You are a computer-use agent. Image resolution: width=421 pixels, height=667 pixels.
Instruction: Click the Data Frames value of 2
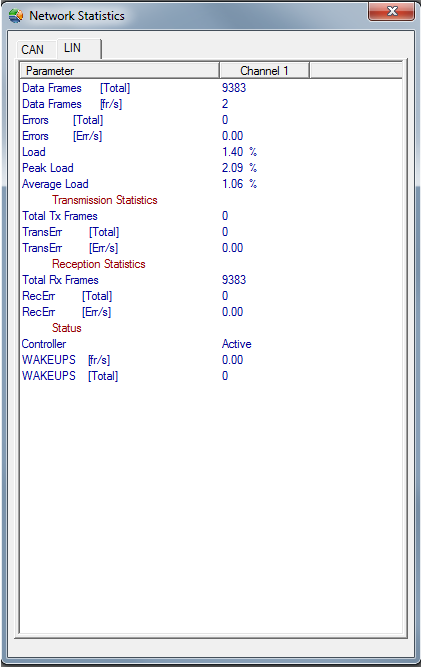click(x=225, y=104)
